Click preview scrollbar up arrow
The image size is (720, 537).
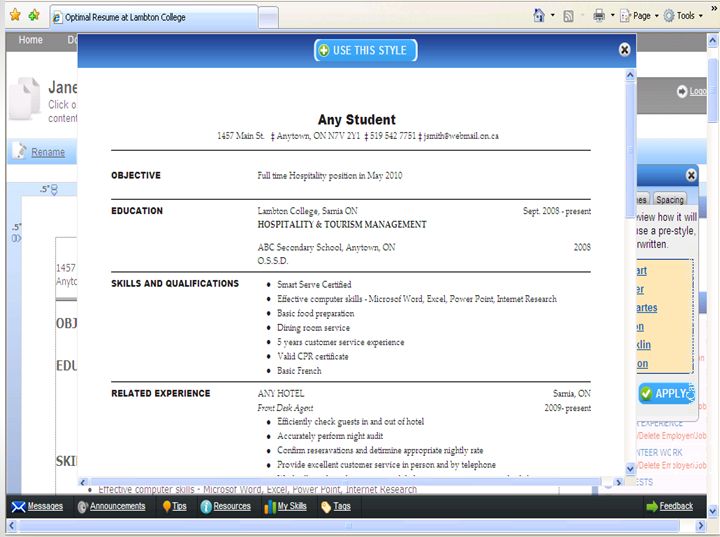[630, 74]
